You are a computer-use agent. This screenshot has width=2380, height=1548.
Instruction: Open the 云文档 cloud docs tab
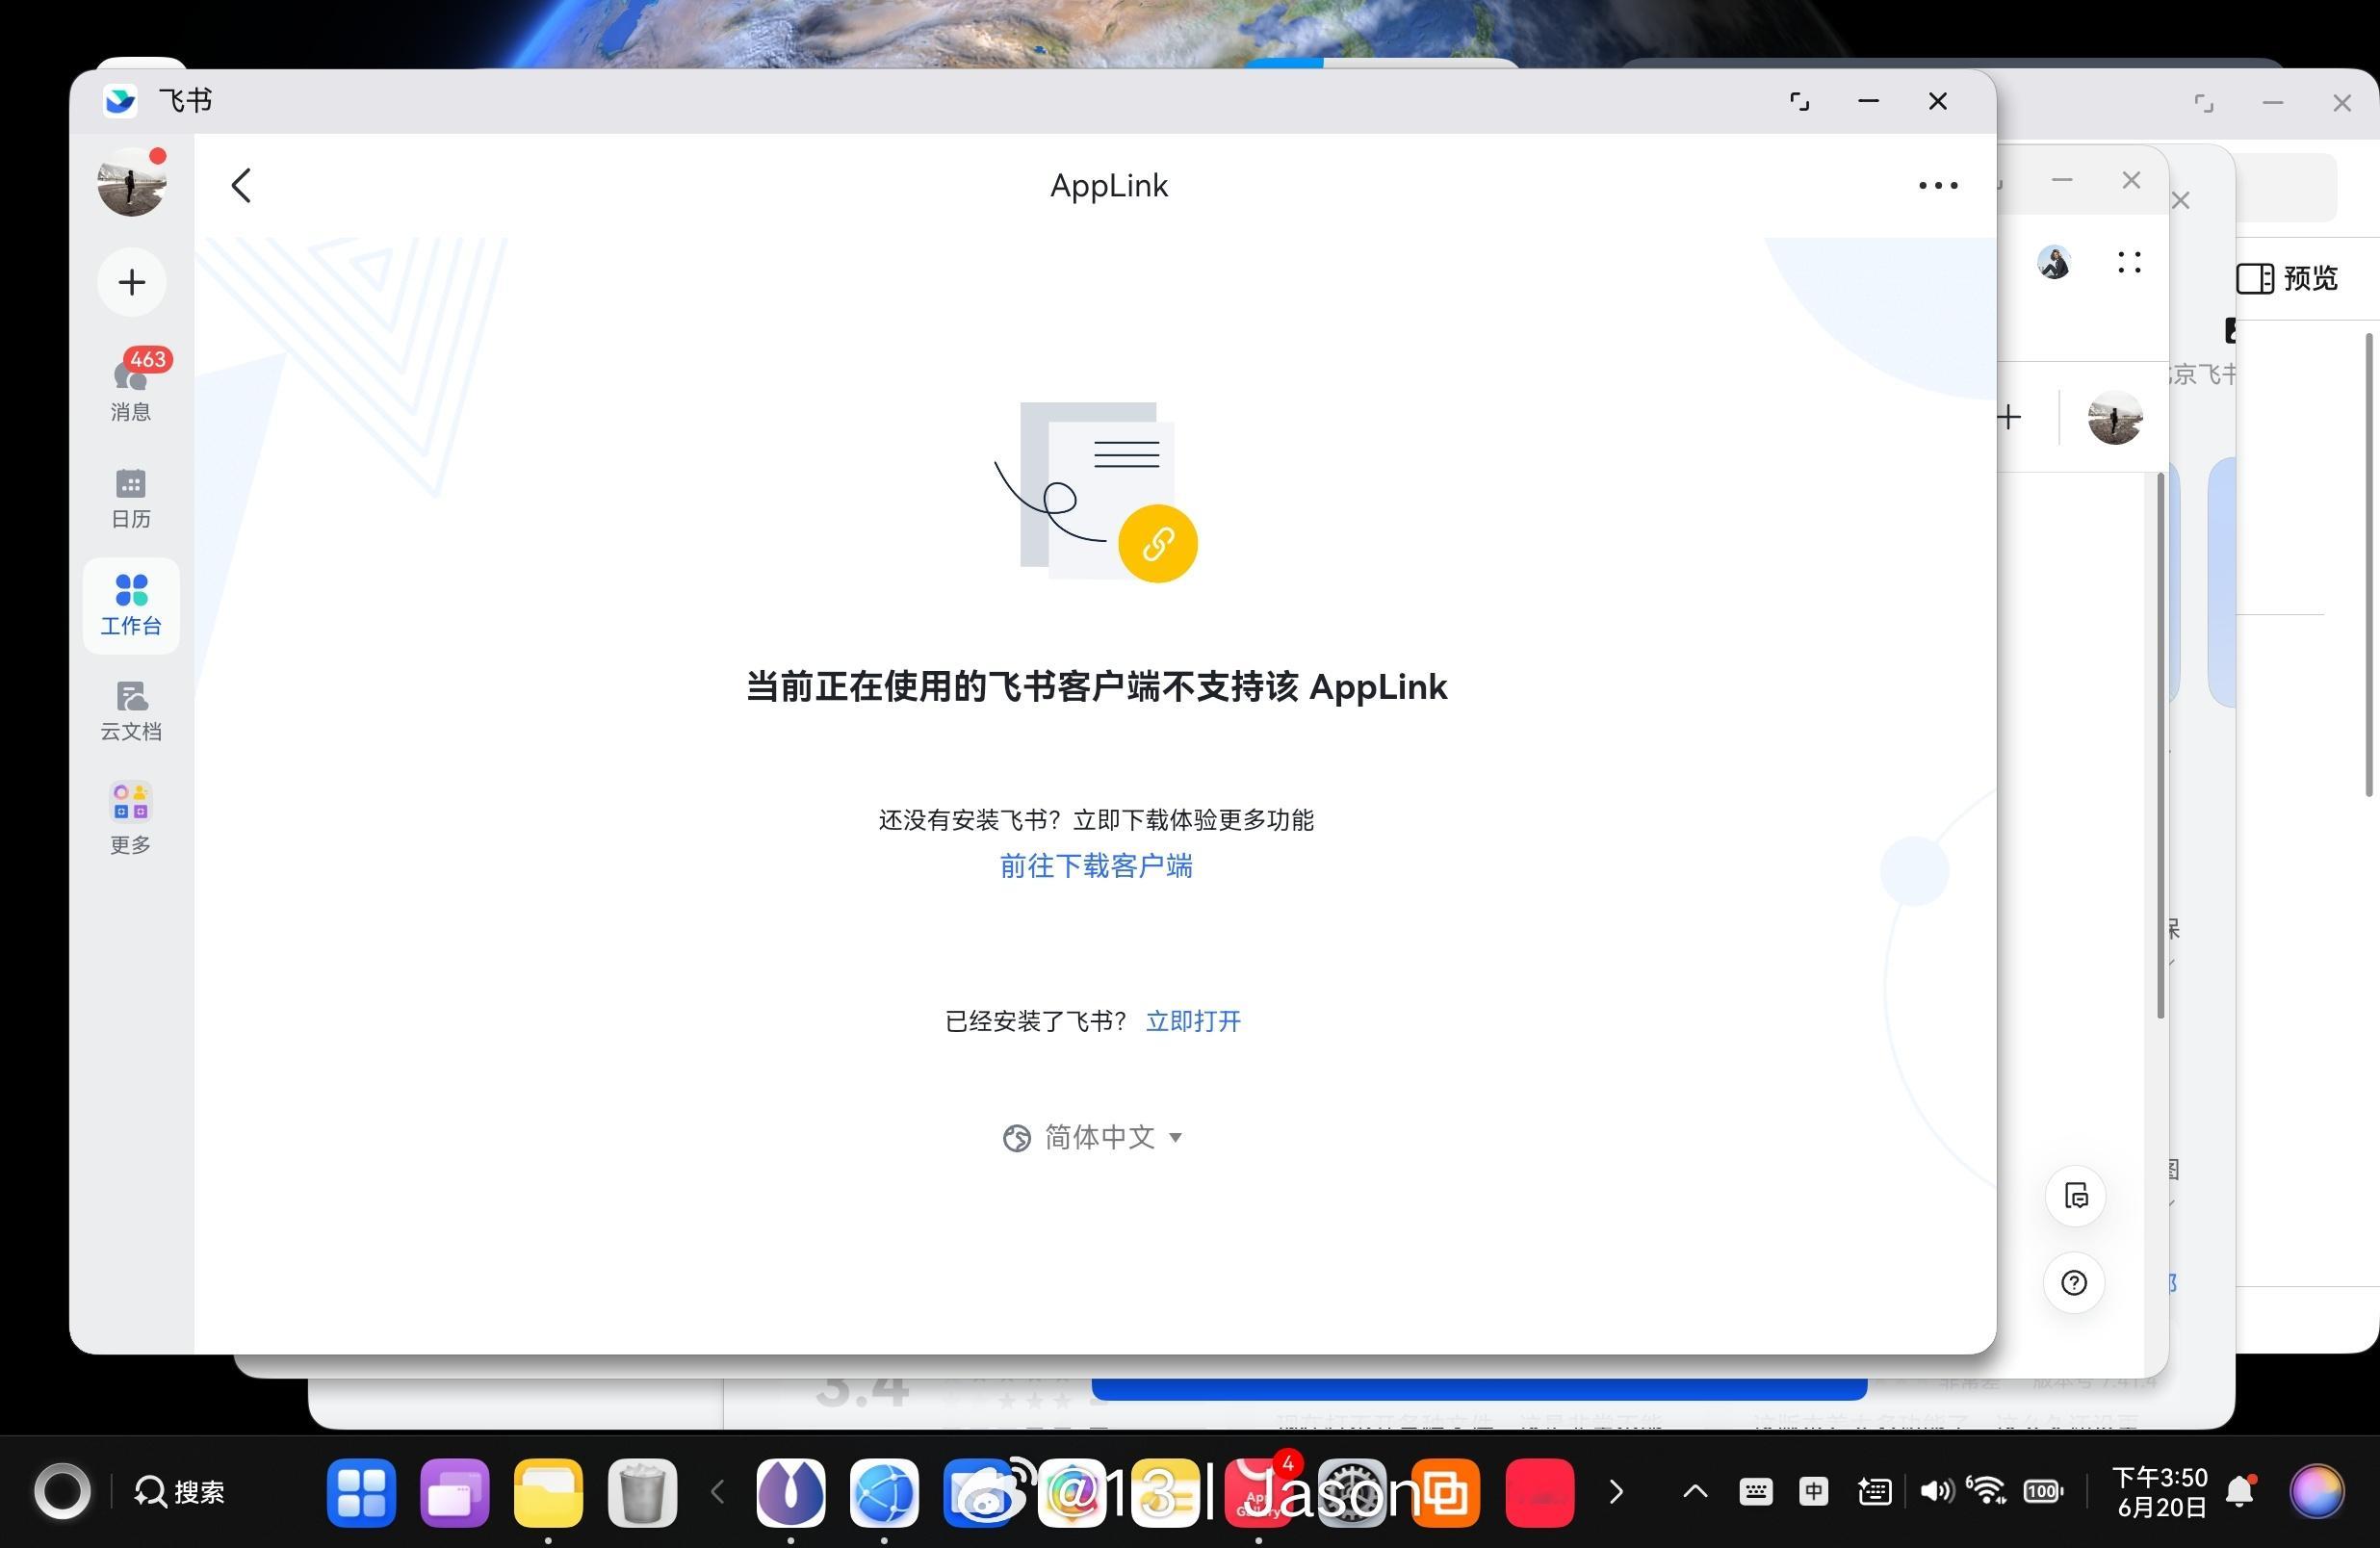click(131, 711)
